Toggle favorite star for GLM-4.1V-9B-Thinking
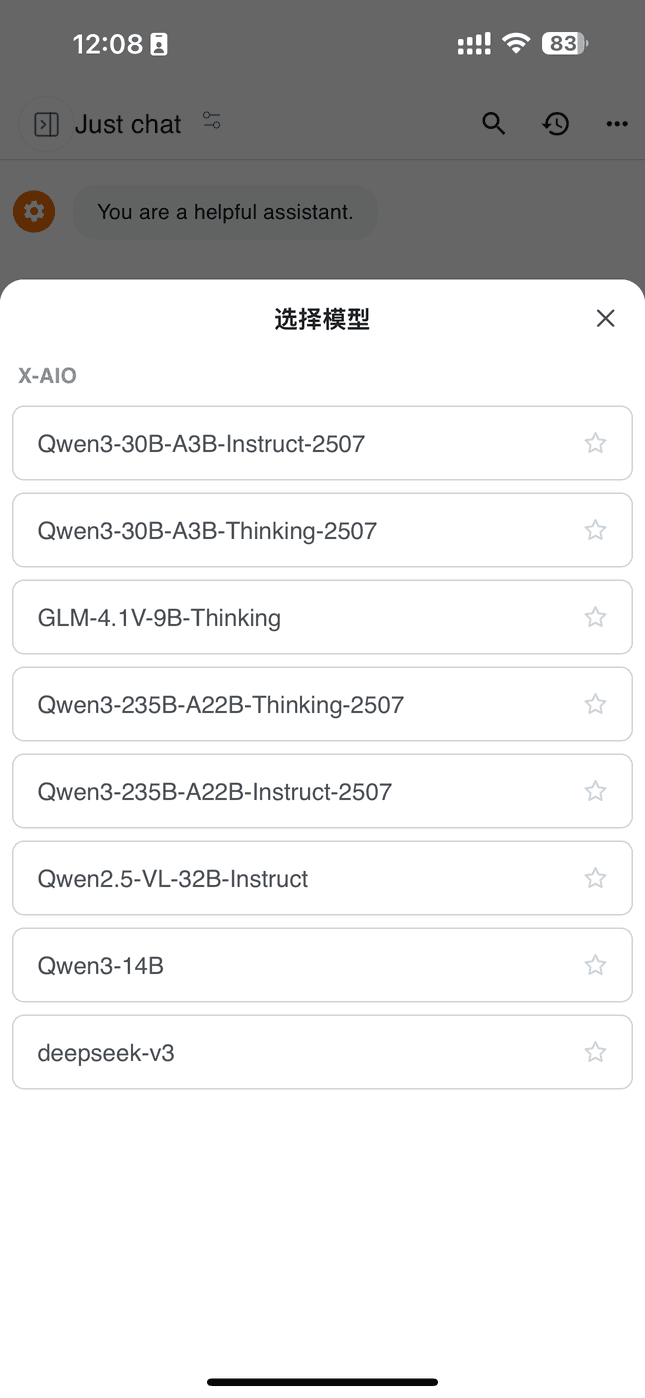This screenshot has height=1398, width=645. 595,617
